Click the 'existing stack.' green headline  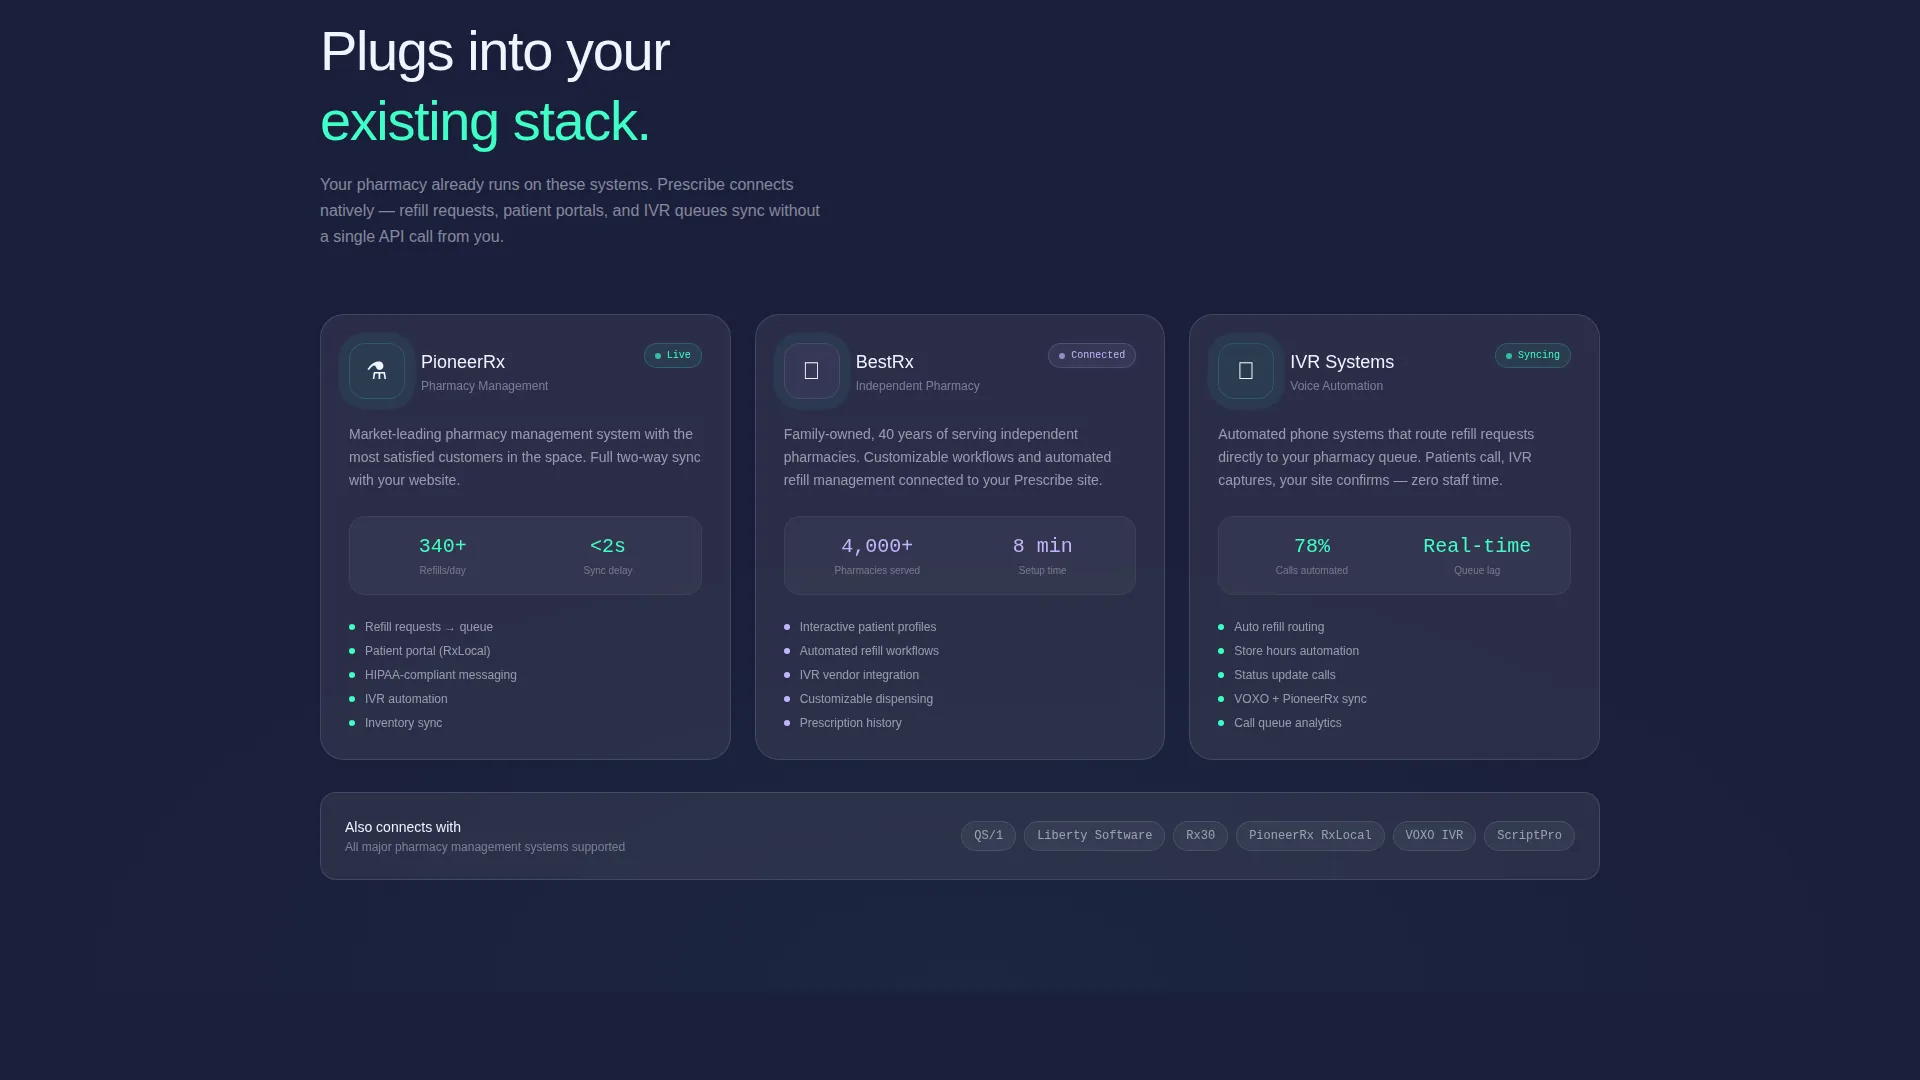[x=485, y=122]
